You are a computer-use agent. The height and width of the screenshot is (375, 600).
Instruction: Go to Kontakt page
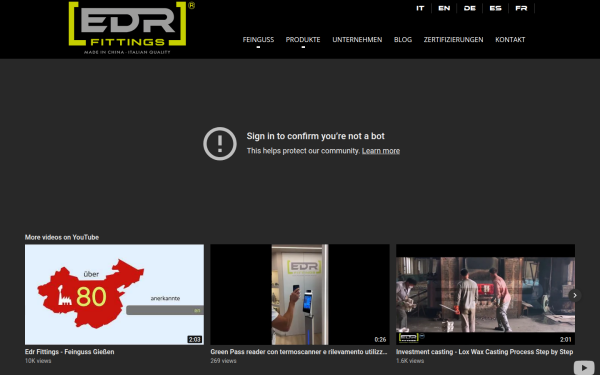pyautogui.click(x=510, y=39)
